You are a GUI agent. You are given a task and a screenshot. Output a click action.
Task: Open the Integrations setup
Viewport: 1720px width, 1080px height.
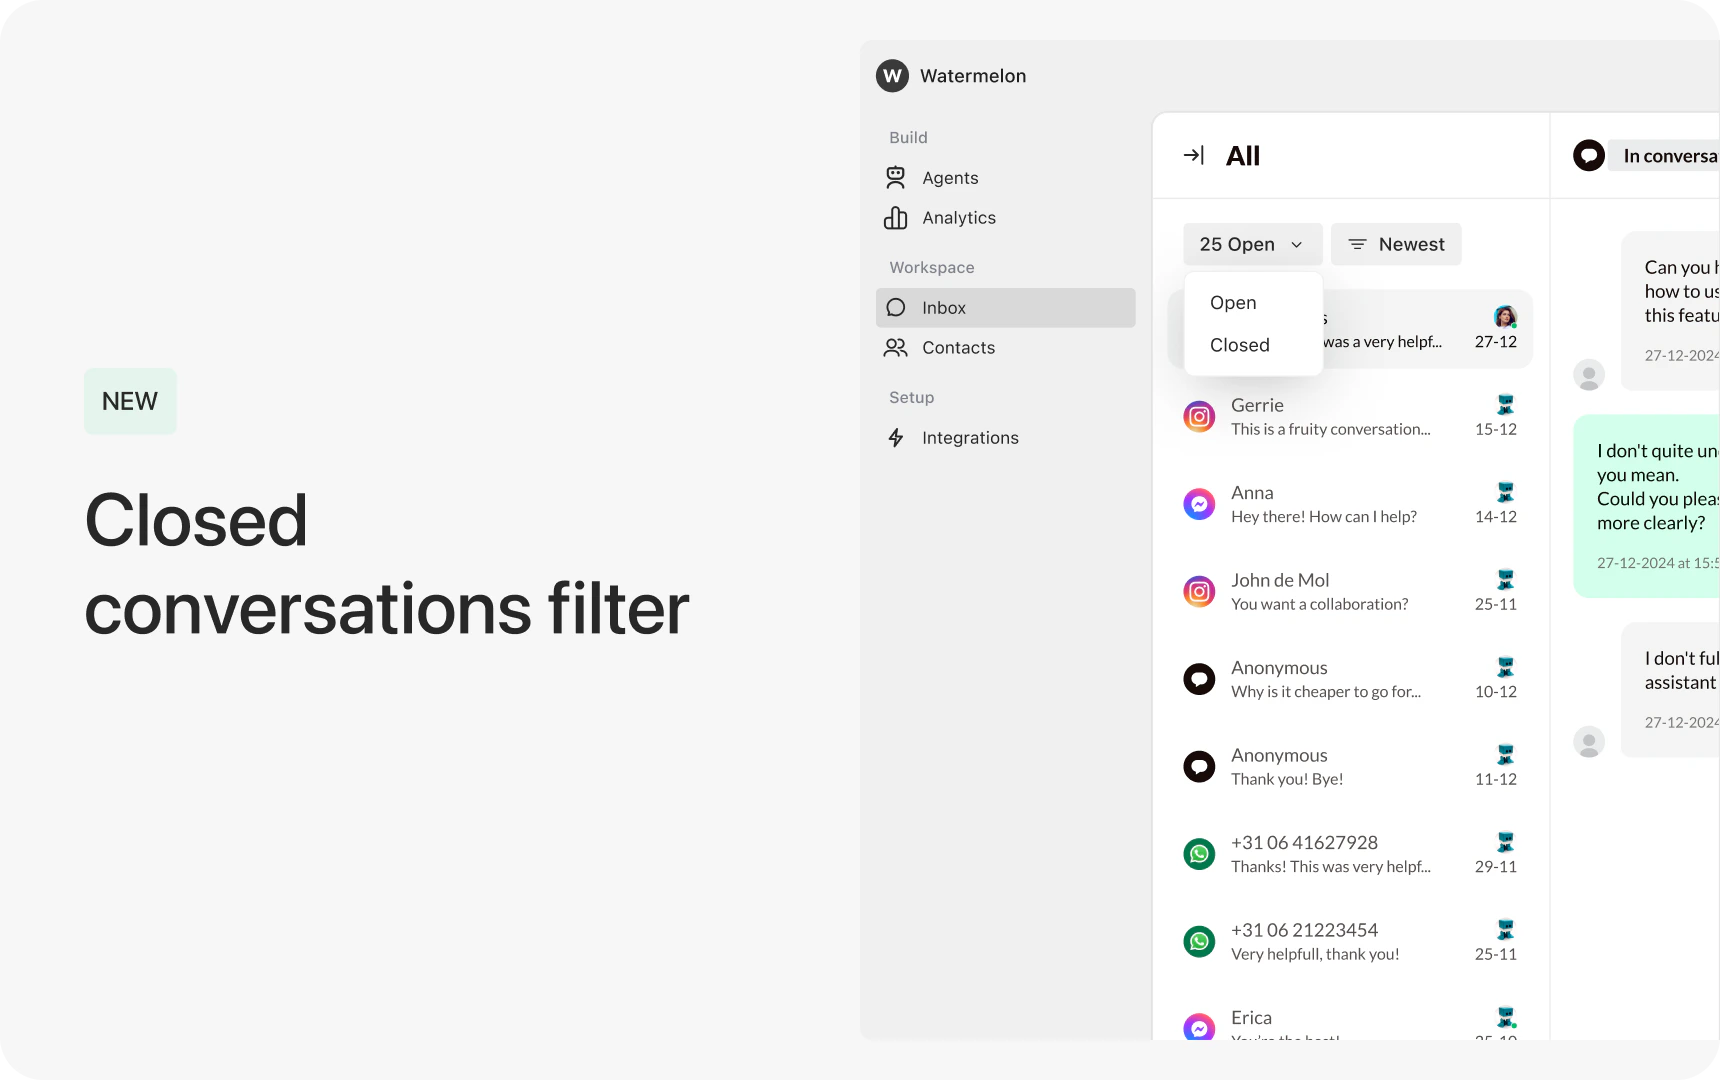pyautogui.click(x=969, y=437)
